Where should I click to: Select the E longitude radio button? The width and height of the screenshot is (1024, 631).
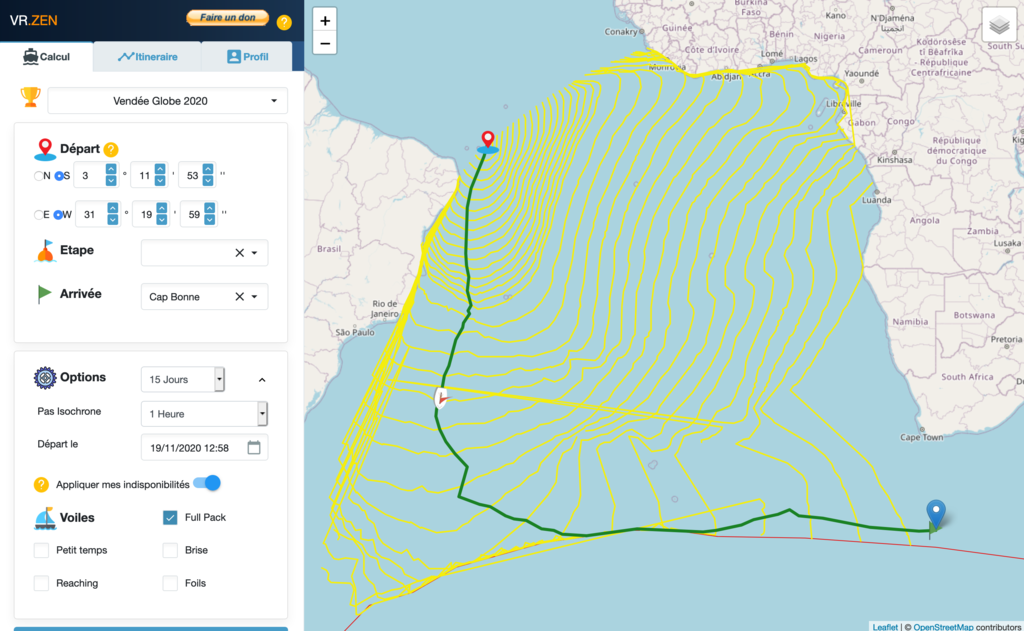point(39,215)
